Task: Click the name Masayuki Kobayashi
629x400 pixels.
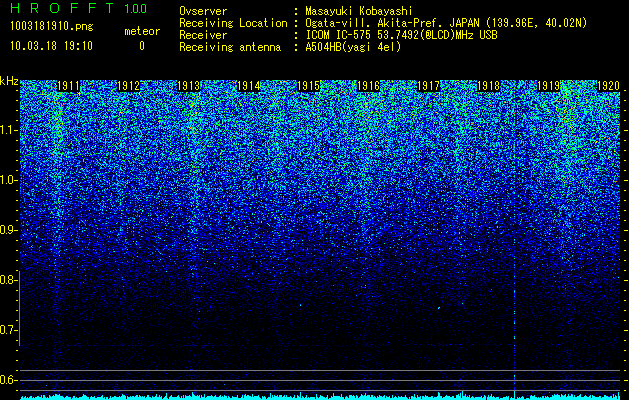Action: (x=359, y=11)
